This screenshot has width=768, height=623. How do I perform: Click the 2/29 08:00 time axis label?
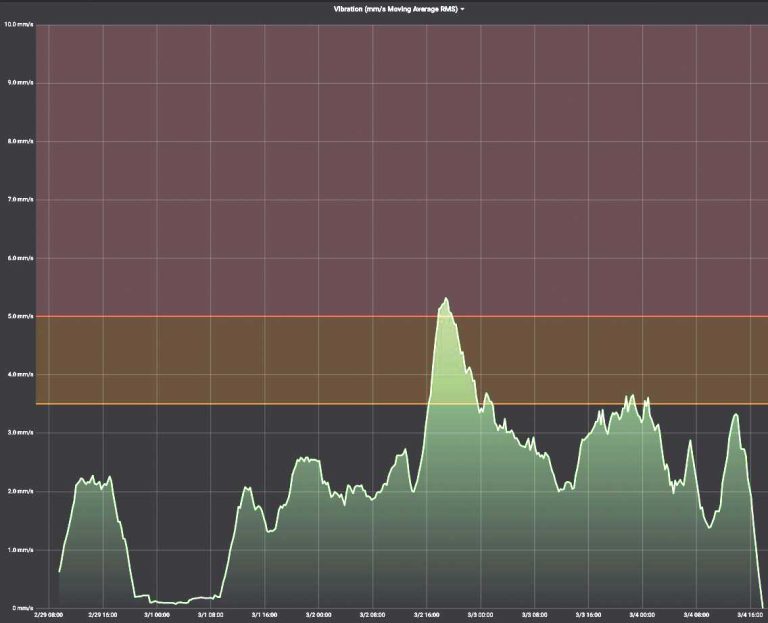pos(50,617)
